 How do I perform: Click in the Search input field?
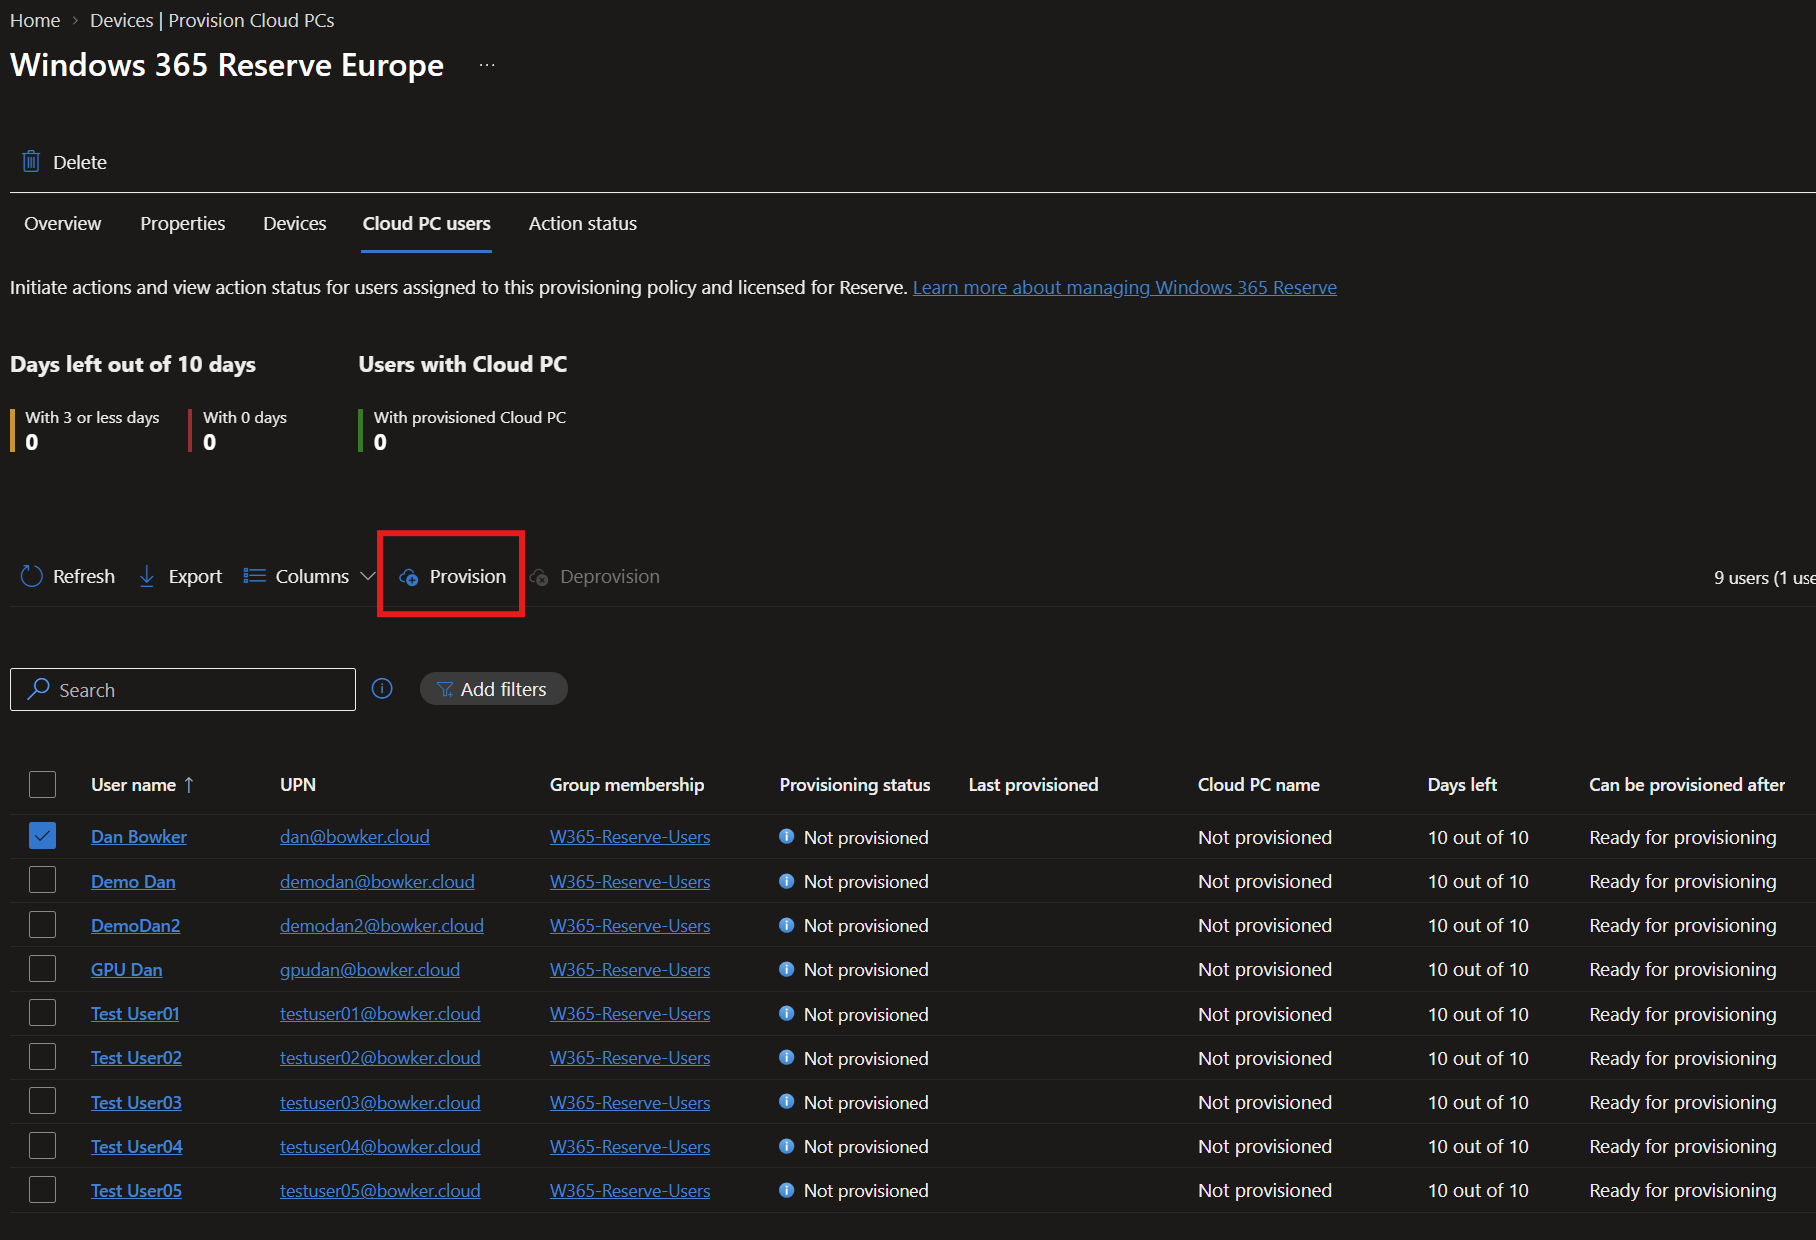(183, 689)
